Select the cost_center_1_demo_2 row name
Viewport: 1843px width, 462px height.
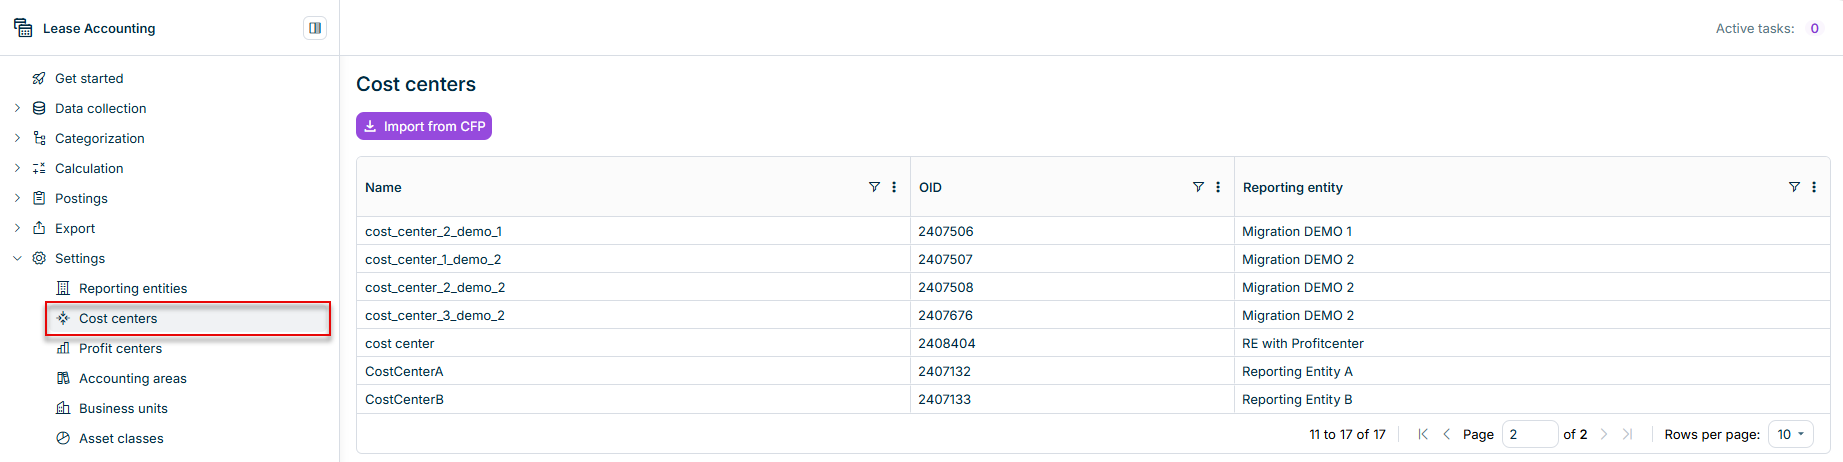[433, 259]
